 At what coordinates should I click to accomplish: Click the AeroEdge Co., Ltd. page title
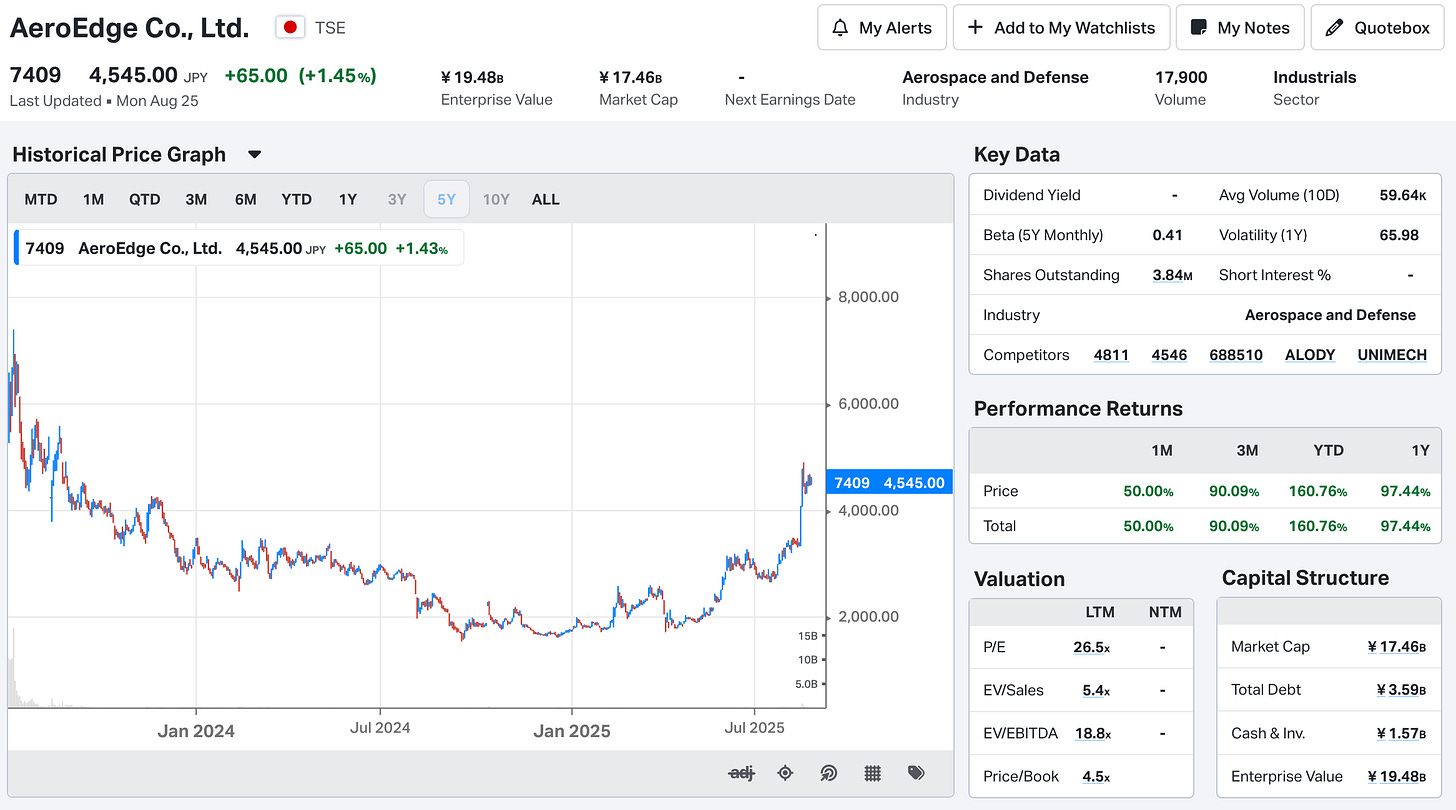click(130, 28)
